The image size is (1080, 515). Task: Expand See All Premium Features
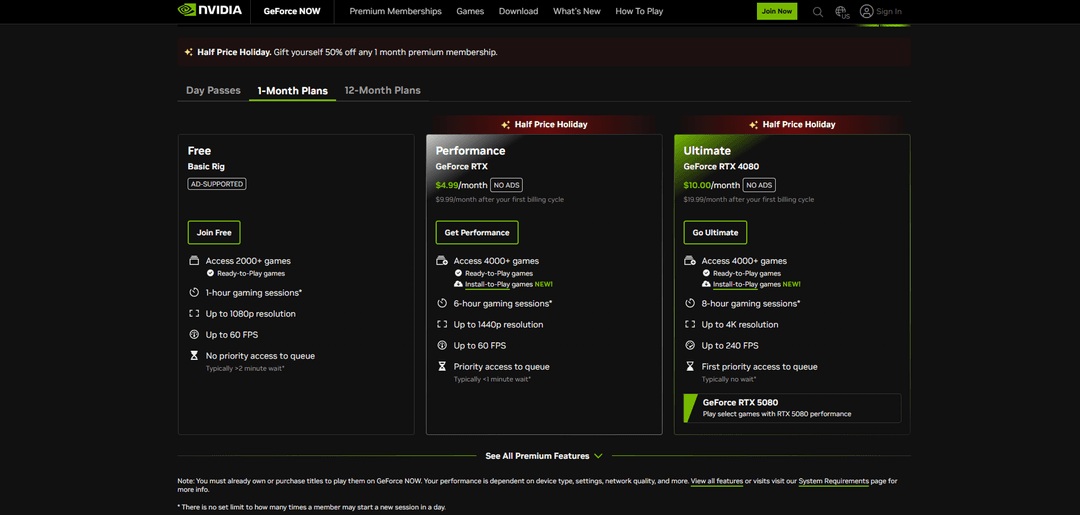click(537, 456)
